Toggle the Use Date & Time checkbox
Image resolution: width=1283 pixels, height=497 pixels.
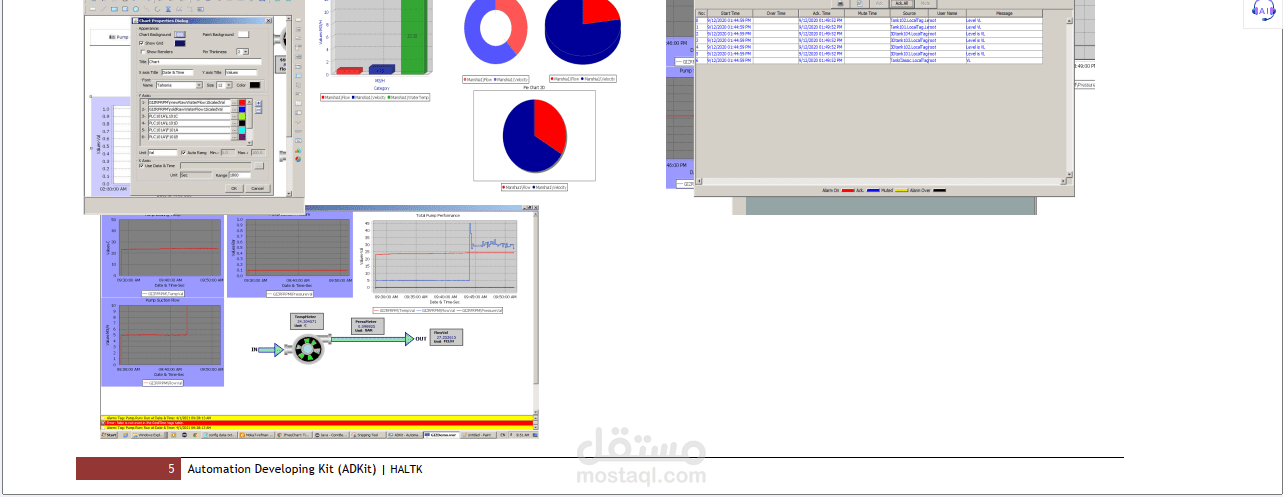[x=141, y=166]
